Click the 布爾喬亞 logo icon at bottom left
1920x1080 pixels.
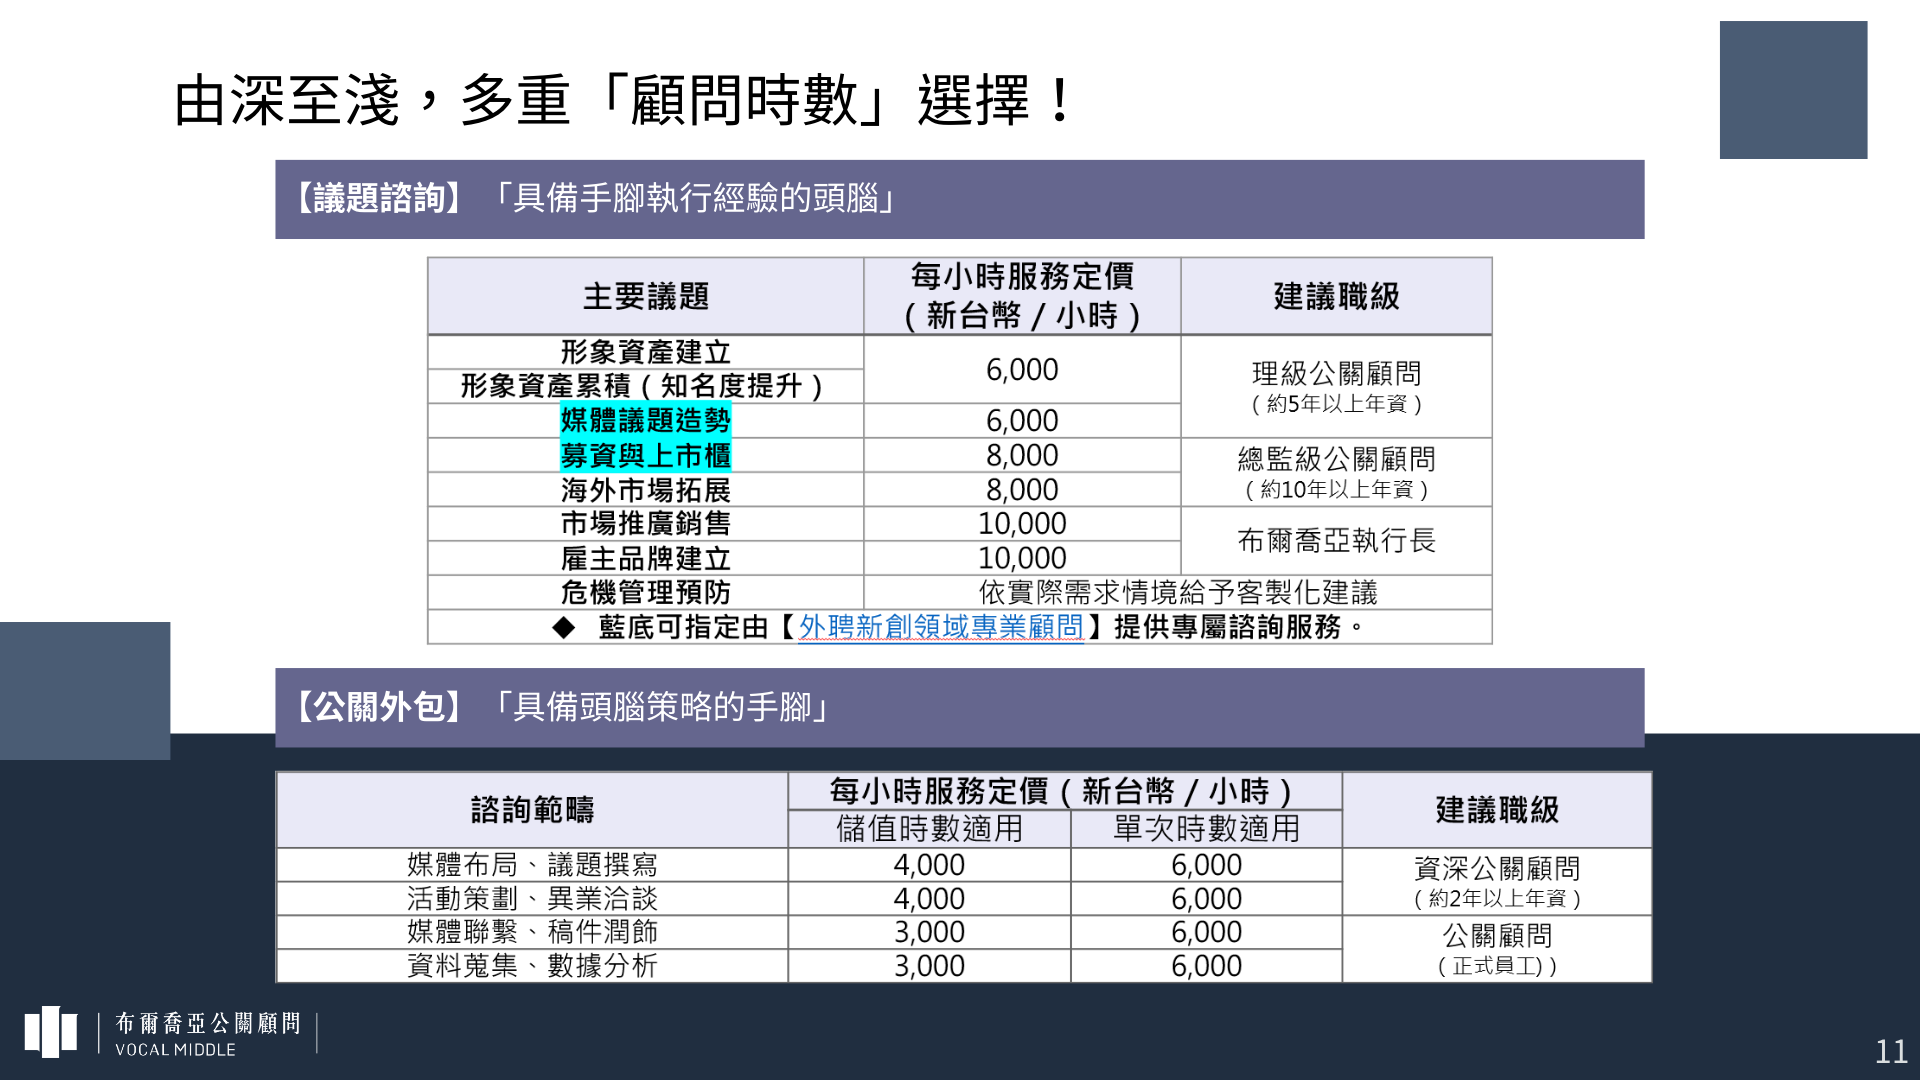coord(51,1032)
